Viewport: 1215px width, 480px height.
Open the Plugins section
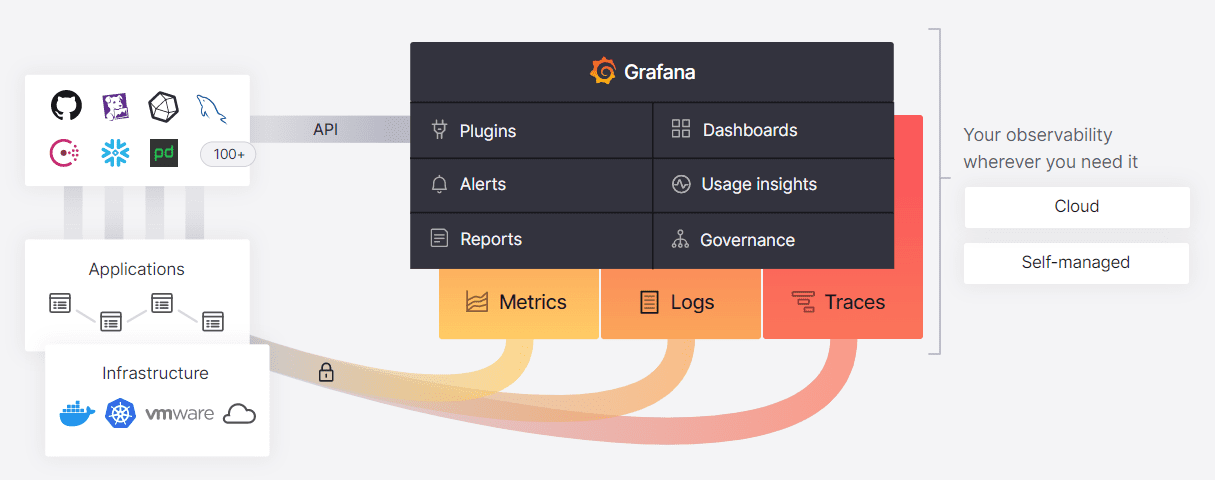tap(531, 130)
